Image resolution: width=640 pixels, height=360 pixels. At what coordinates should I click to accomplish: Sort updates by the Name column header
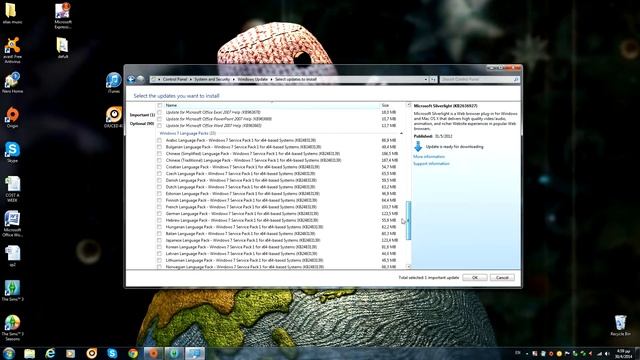click(272, 105)
